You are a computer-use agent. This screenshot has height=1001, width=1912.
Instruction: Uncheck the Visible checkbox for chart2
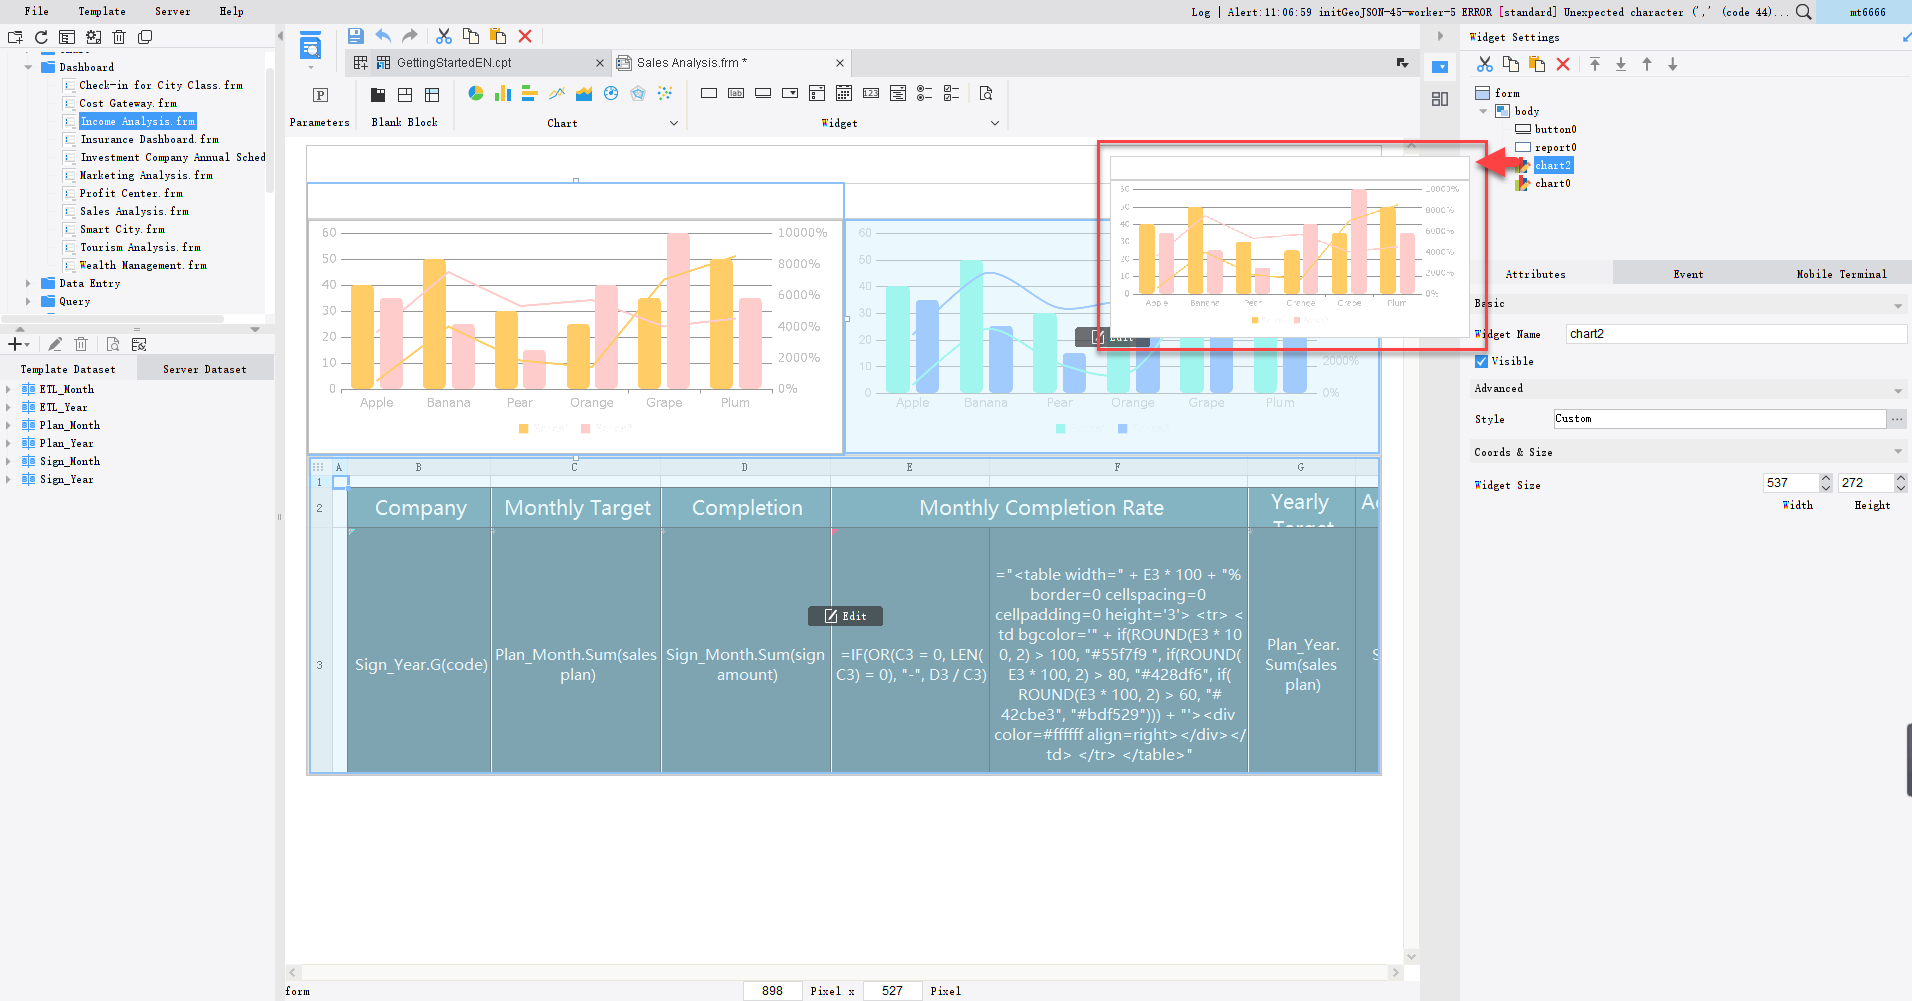[x=1482, y=361]
